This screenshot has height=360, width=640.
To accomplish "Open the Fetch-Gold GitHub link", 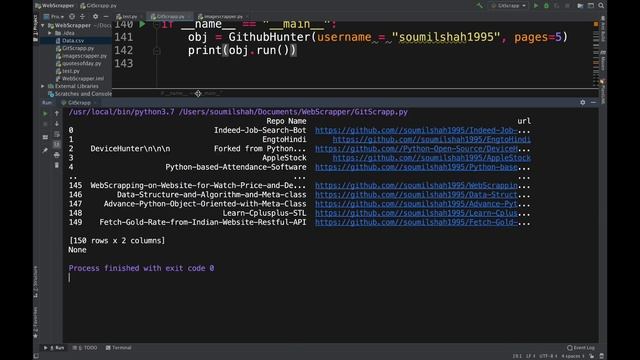I will coord(416,222).
